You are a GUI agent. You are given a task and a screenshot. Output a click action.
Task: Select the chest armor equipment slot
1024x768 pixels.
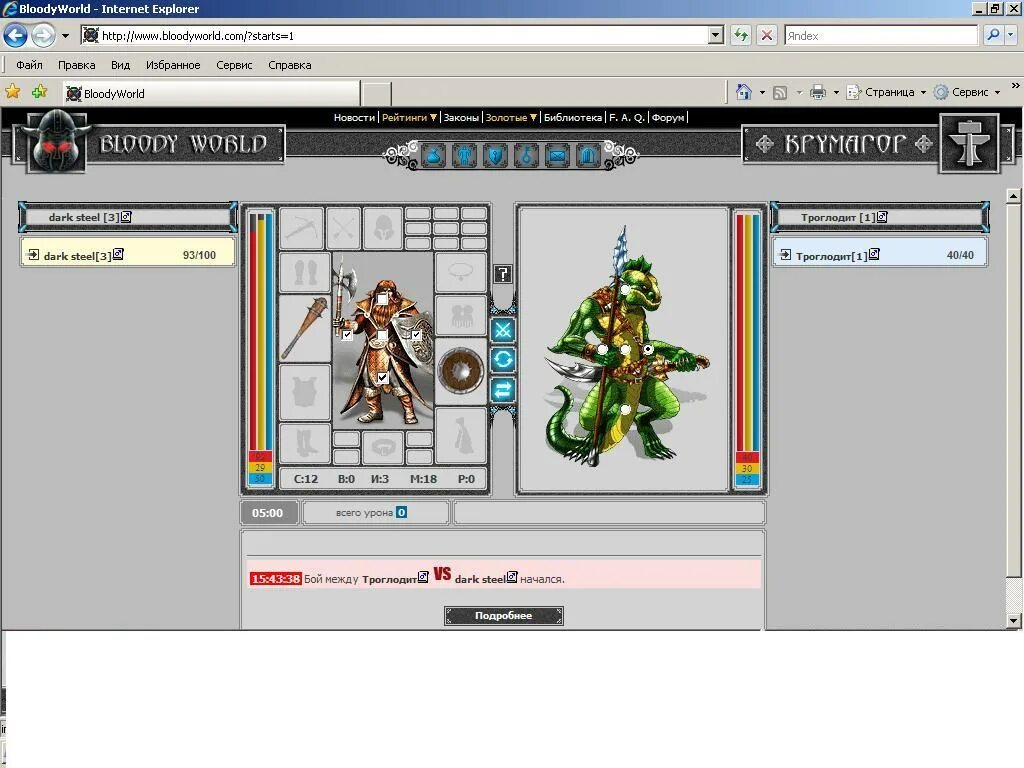click(x=305, y=392)
